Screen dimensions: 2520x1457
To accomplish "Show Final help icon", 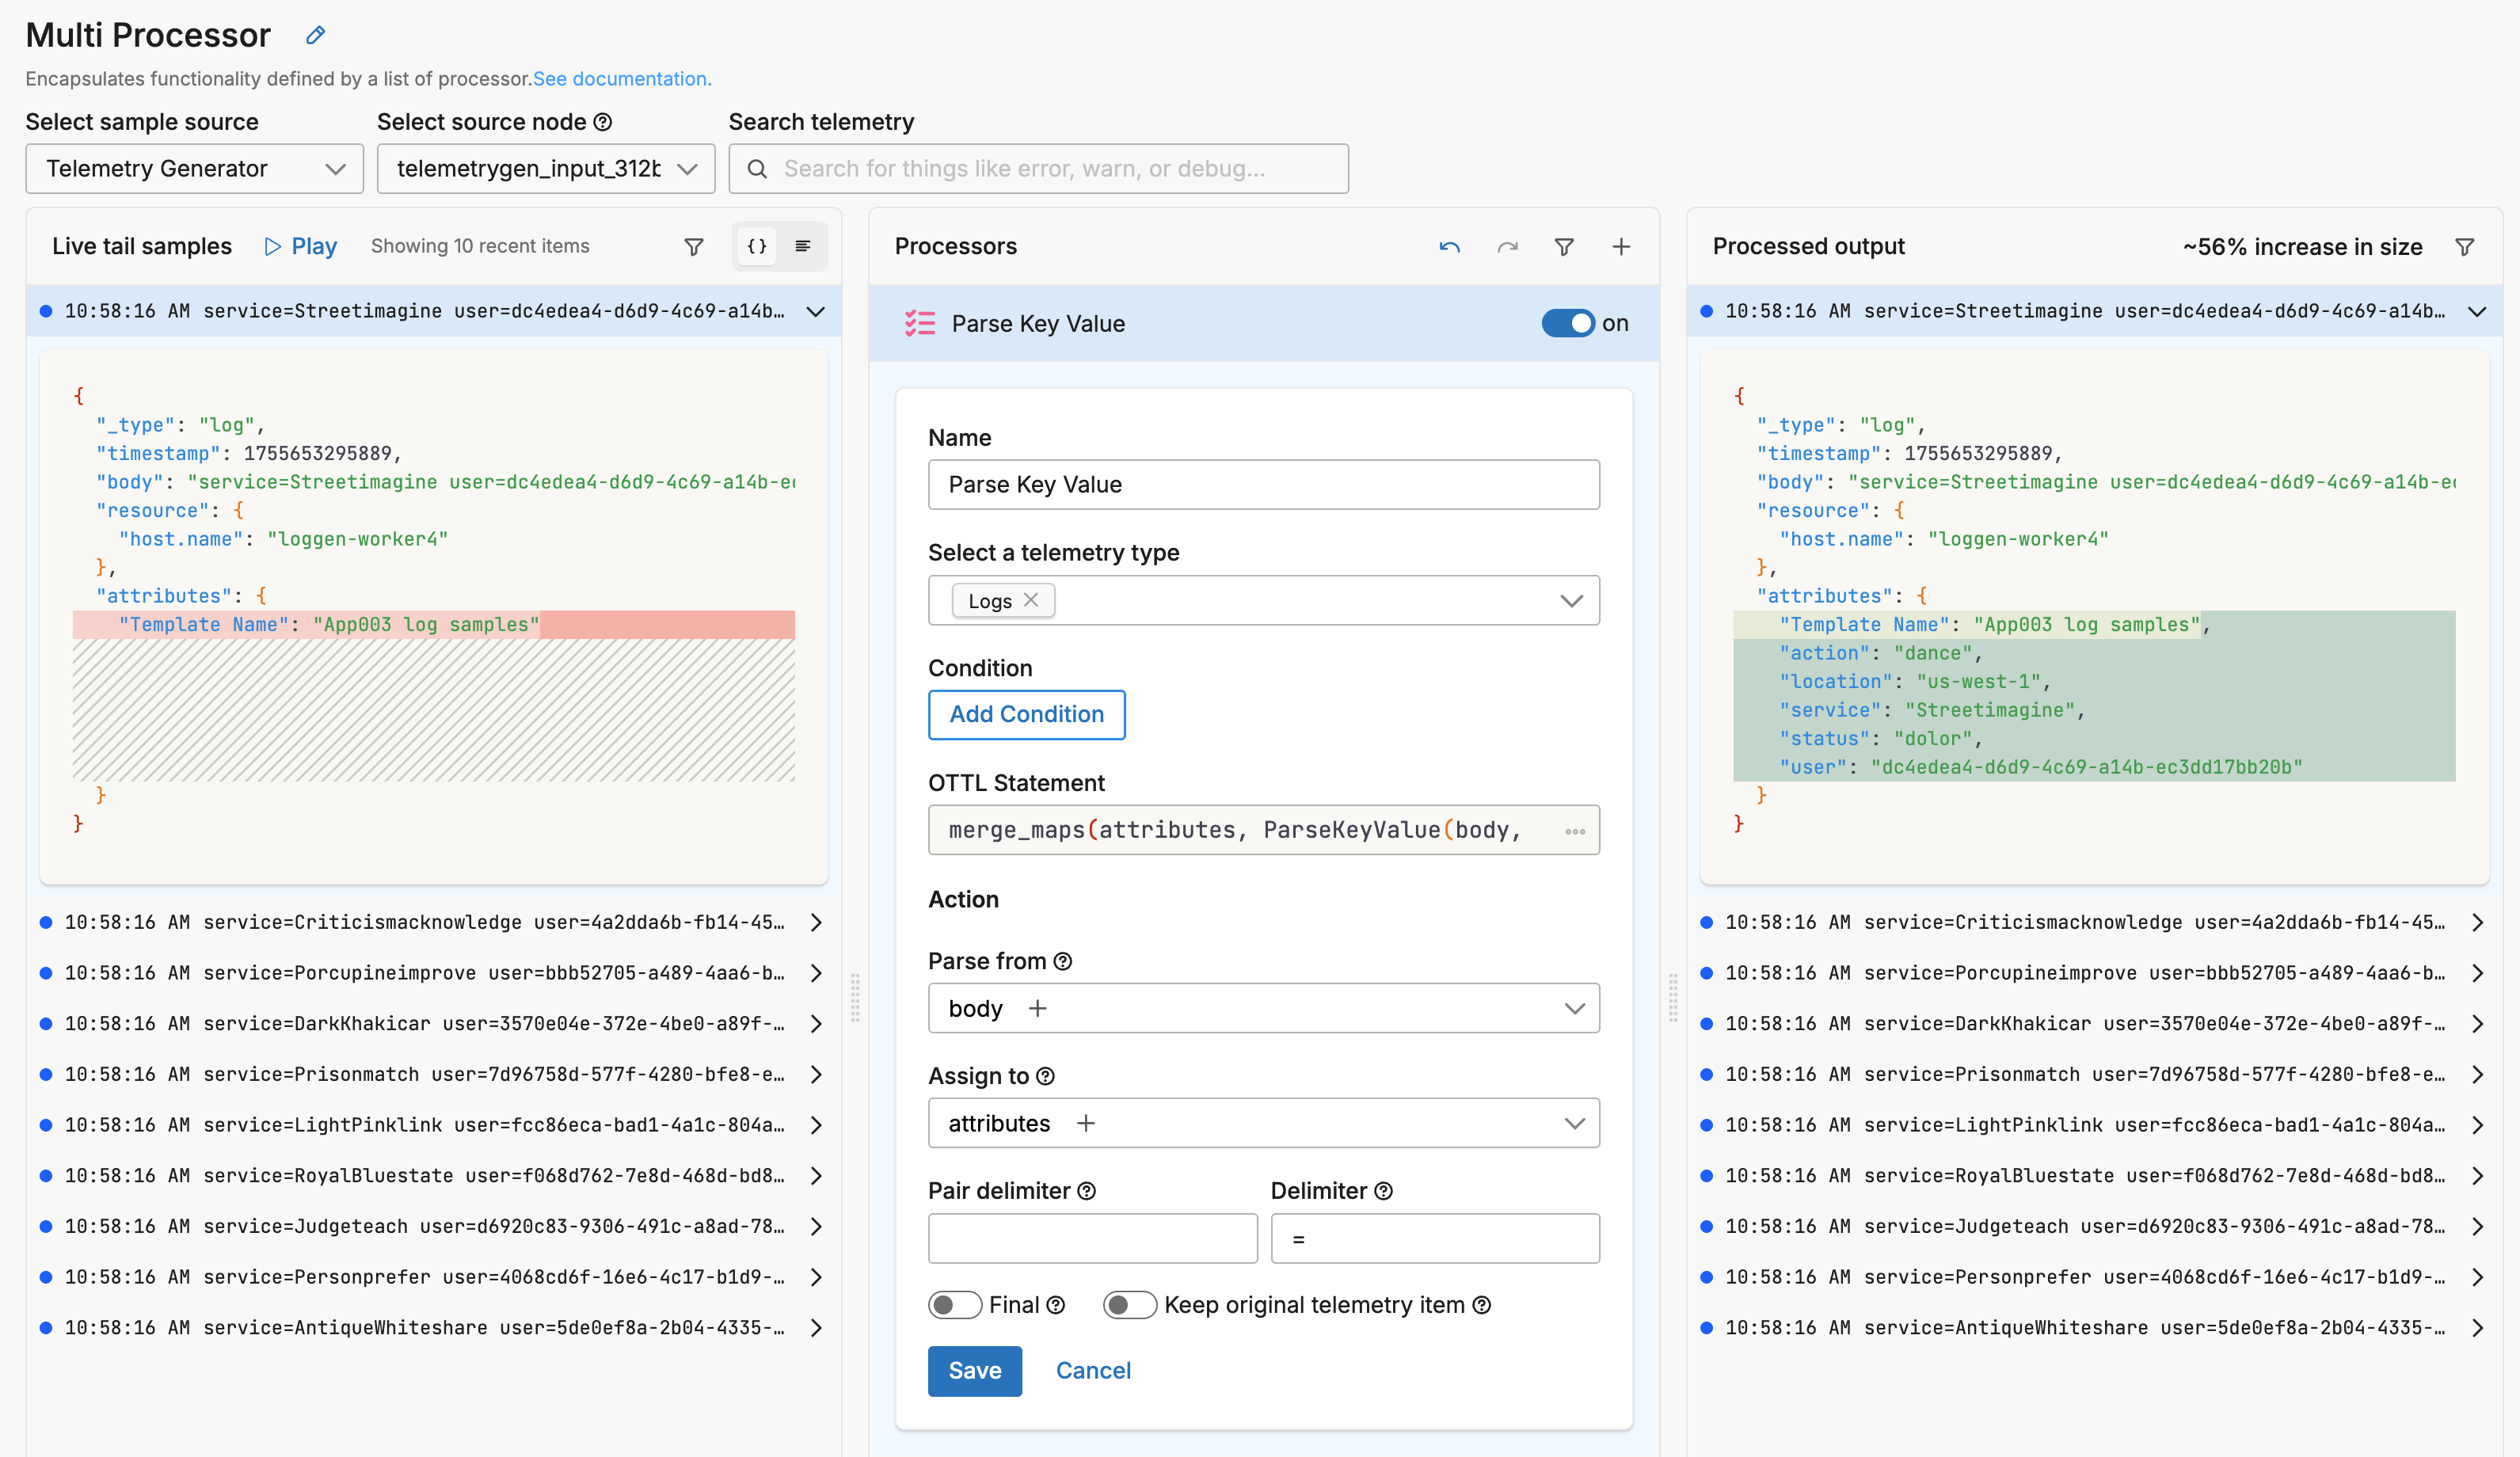I will coord(1056,1305).
